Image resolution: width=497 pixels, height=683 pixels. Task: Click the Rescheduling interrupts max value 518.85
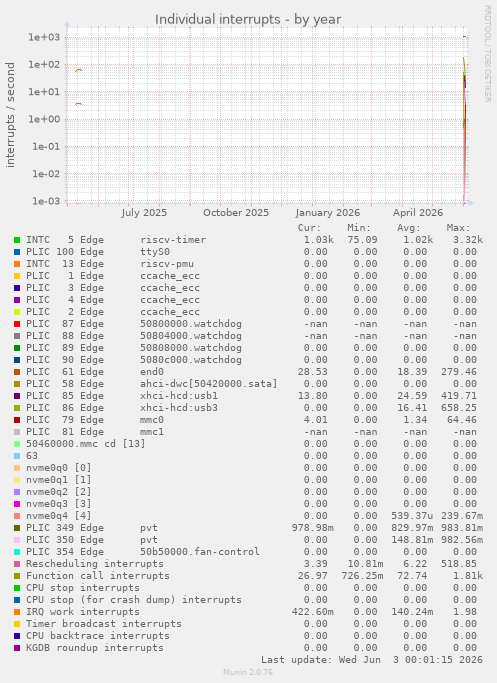tap(459, 564)
